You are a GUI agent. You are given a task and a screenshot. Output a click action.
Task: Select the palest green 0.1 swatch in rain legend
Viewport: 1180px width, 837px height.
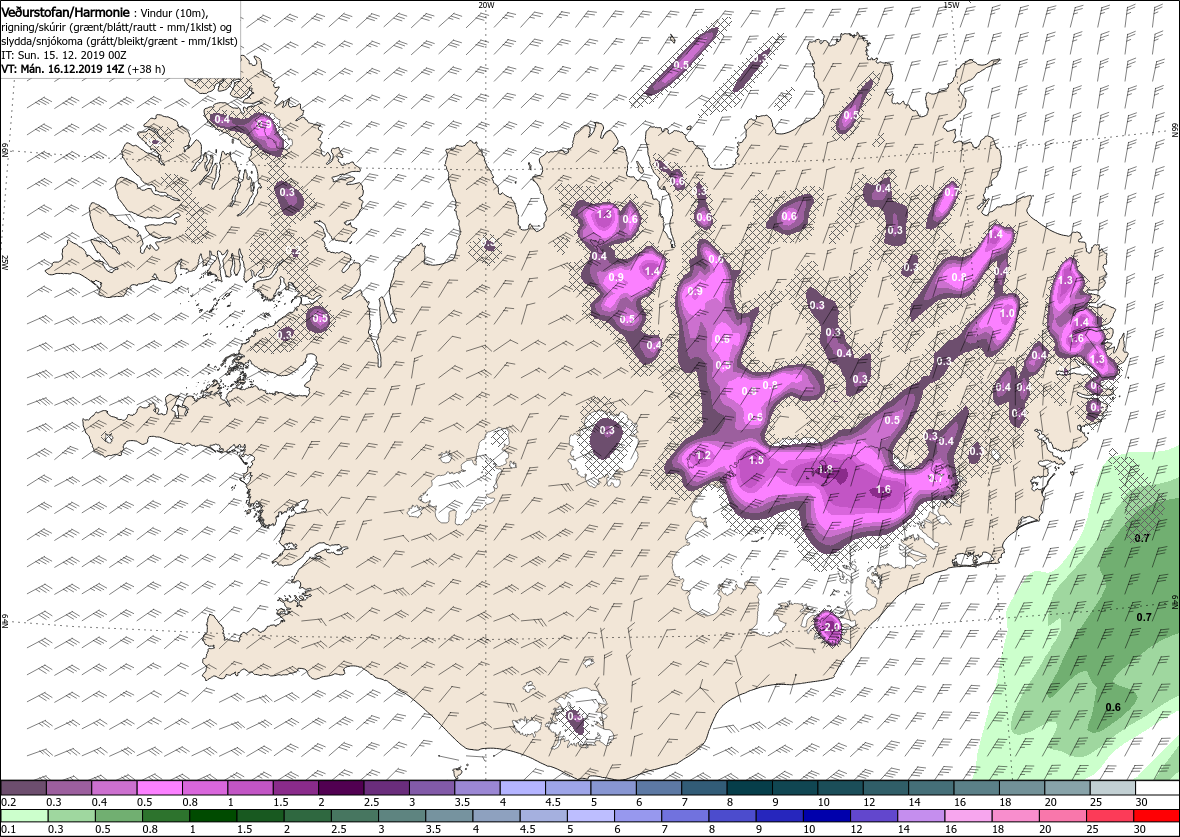[x=24, y=816]
